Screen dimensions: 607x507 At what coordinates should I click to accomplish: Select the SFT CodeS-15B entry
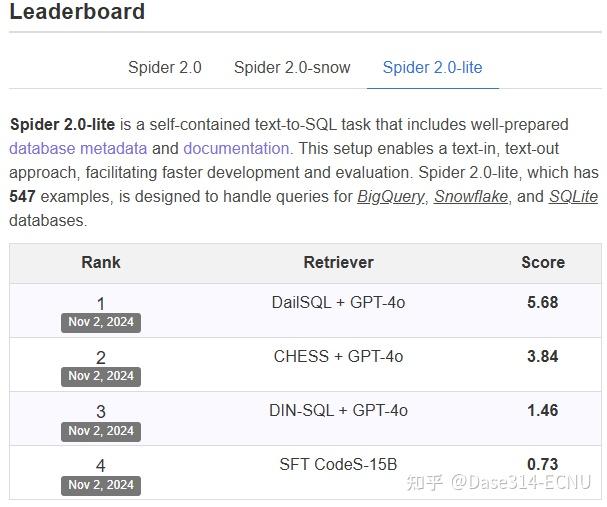click(x=338, y=464)
